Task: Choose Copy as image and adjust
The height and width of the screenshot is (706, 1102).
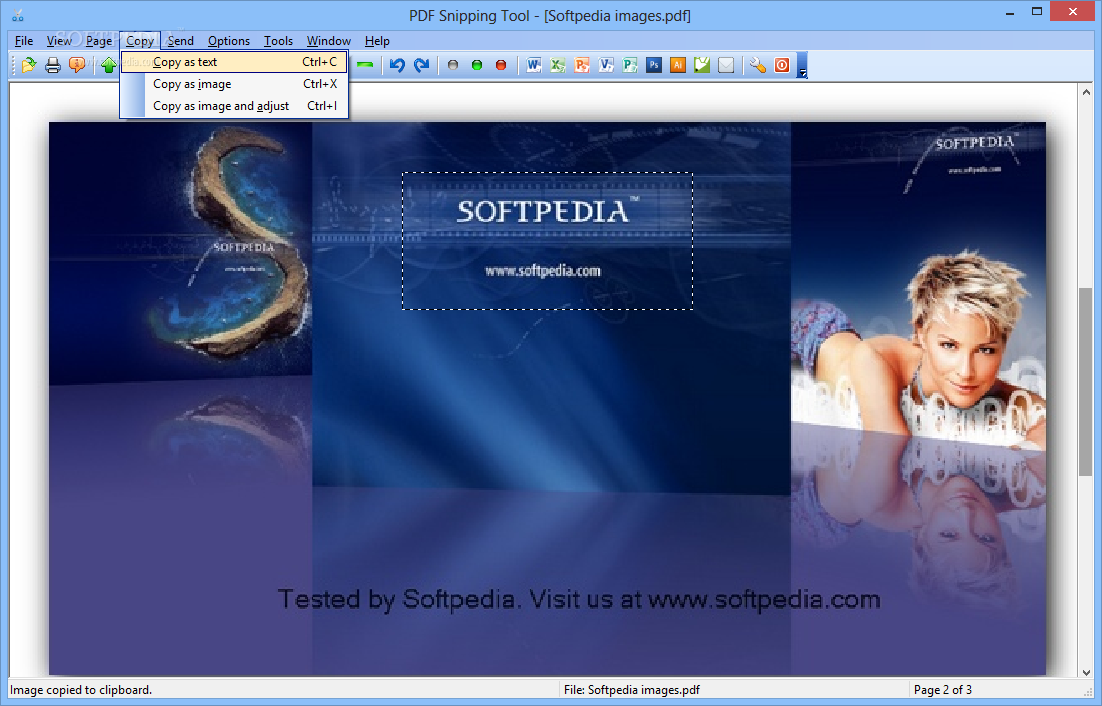Action: (233, 106)
